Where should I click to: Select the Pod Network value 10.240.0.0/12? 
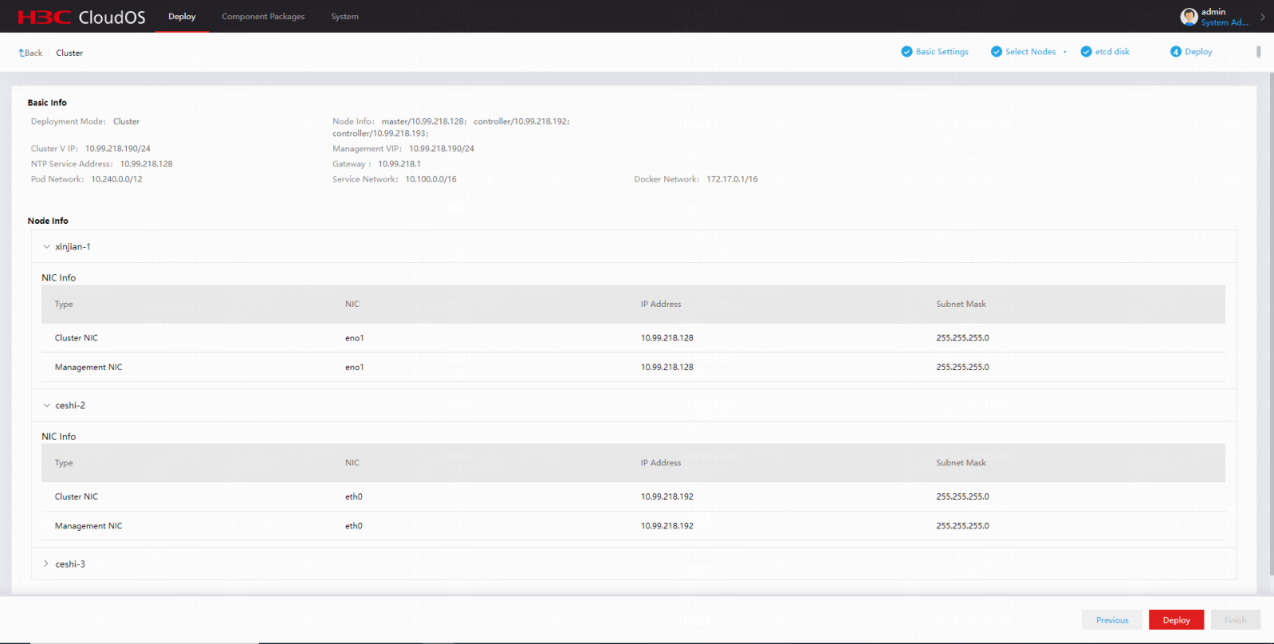pyautogui.click(x=117, y=179)
